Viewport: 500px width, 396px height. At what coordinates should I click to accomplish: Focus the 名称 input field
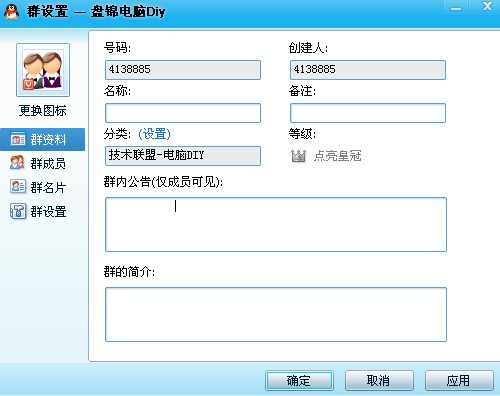(183, 113)
